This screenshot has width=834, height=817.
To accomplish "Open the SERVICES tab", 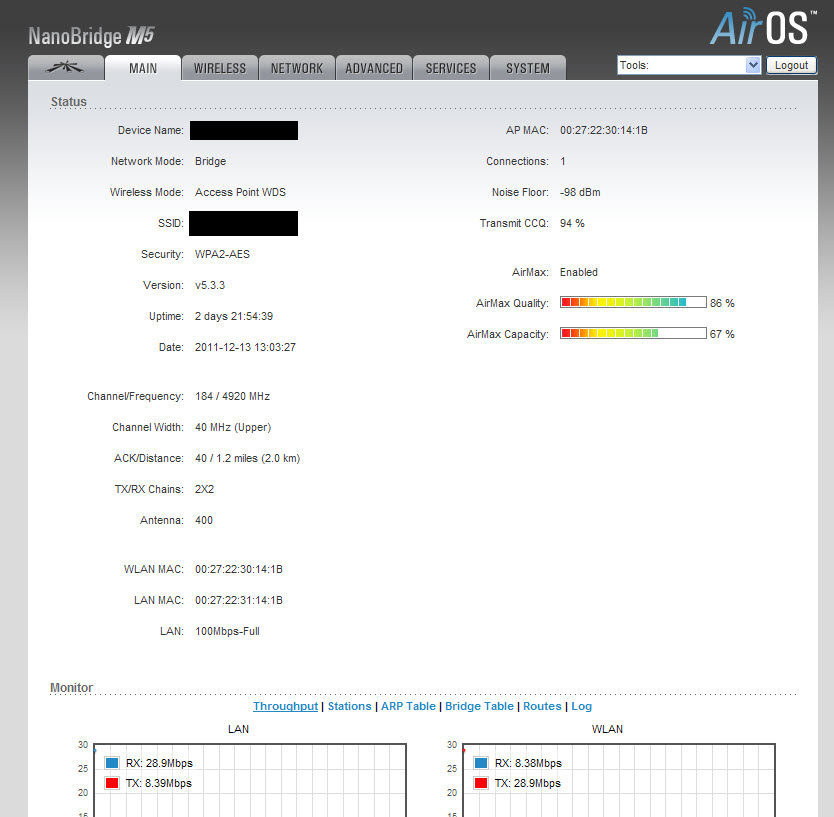I will click(451, 68).
